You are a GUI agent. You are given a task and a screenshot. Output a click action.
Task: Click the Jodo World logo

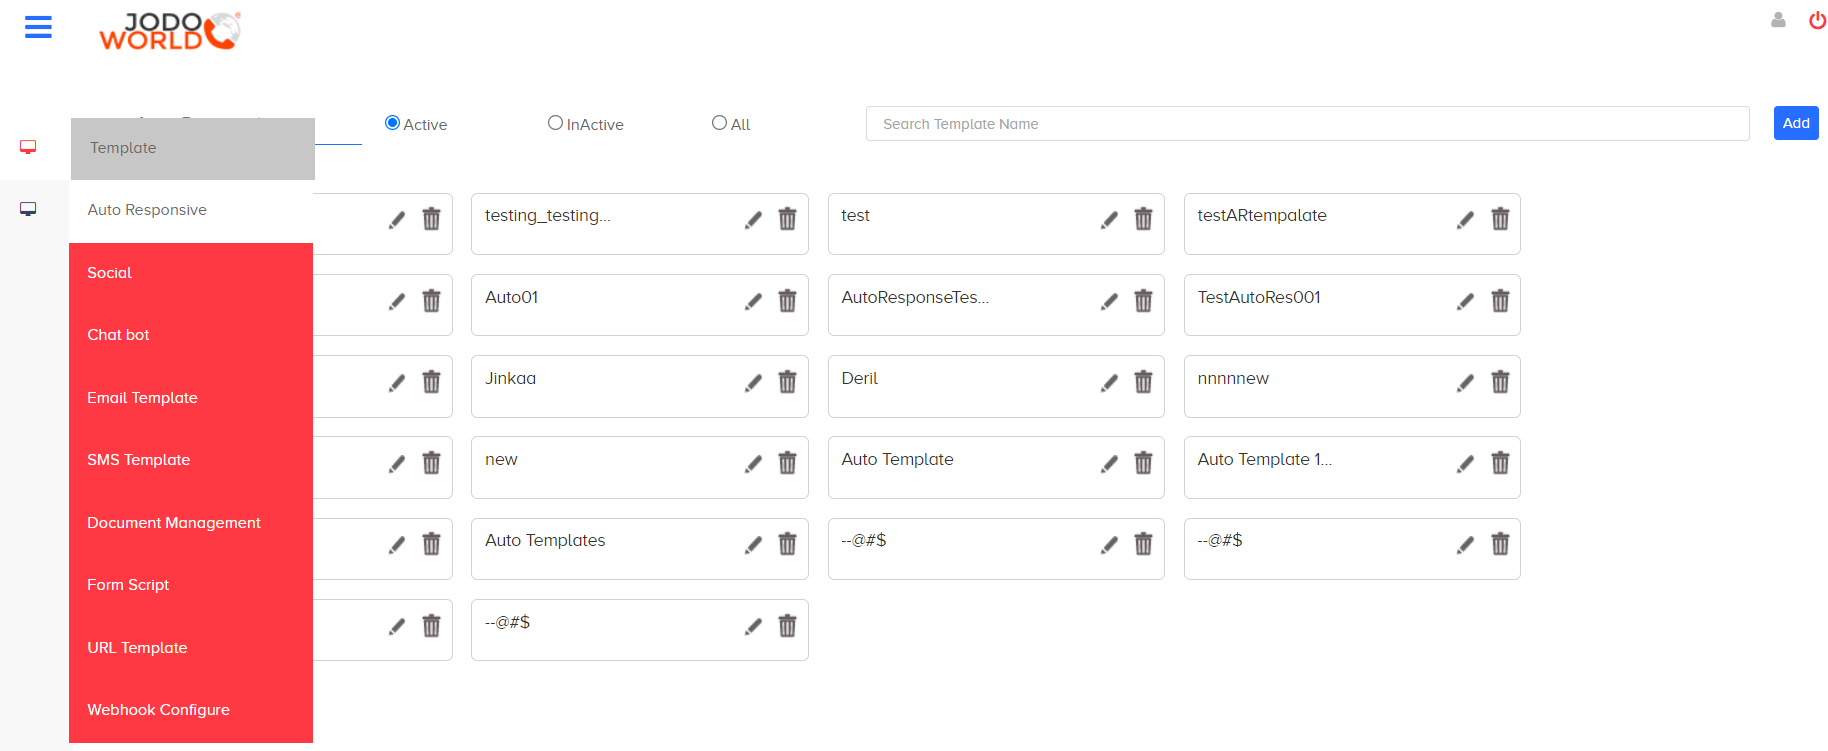(170, 31)
